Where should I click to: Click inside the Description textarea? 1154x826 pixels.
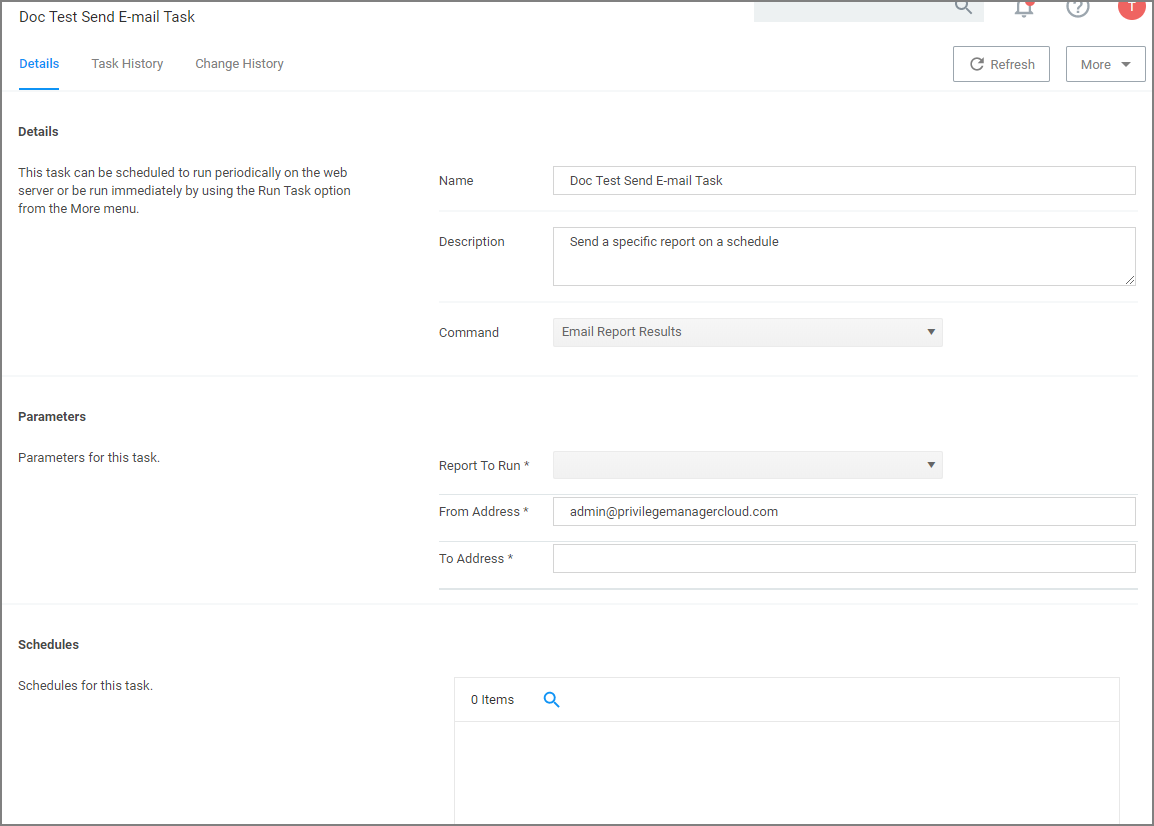tap(844, 256)
